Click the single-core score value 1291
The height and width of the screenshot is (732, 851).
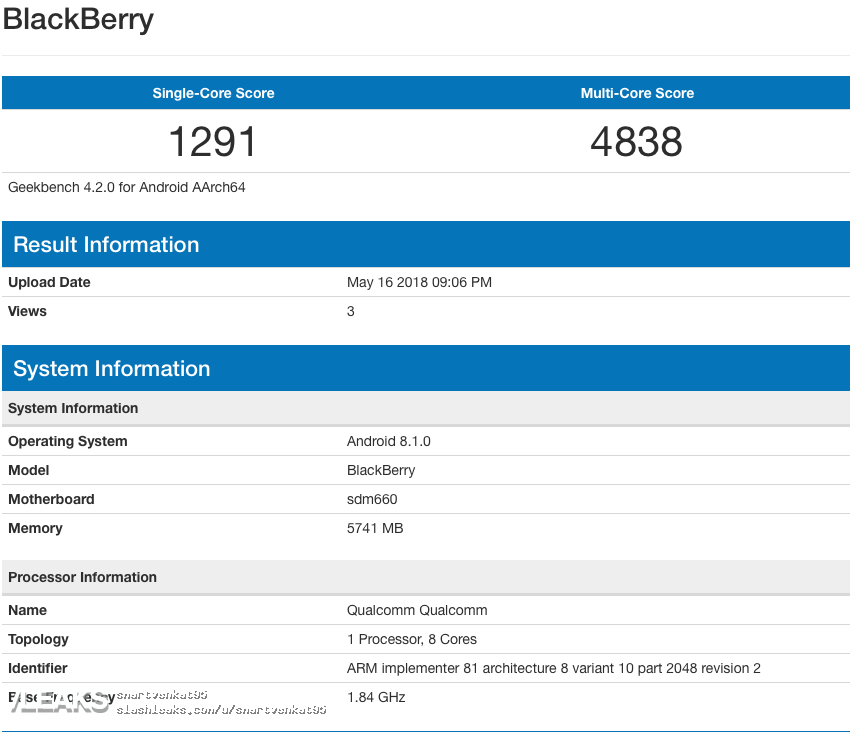point(213,142)
